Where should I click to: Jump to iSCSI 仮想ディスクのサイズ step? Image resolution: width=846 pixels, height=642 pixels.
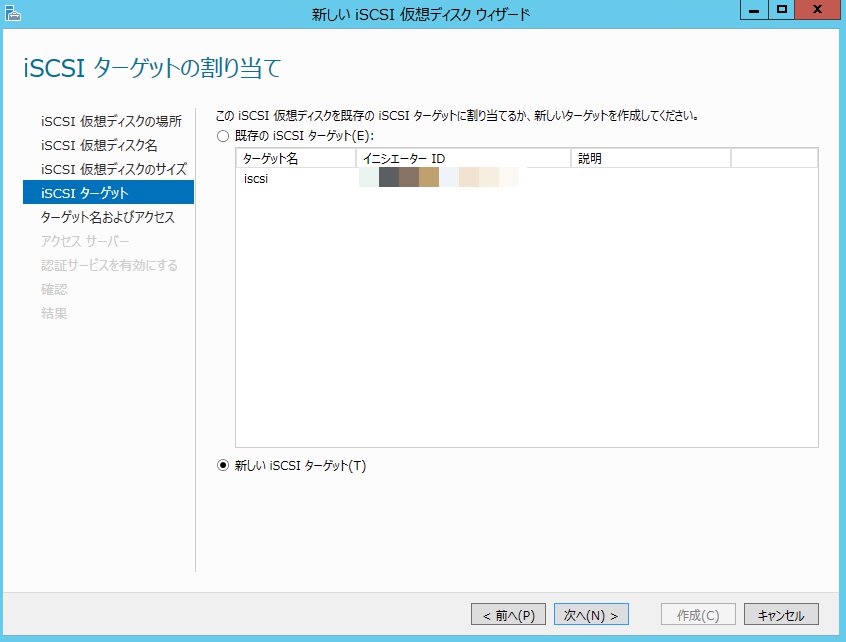click(113, 169)
